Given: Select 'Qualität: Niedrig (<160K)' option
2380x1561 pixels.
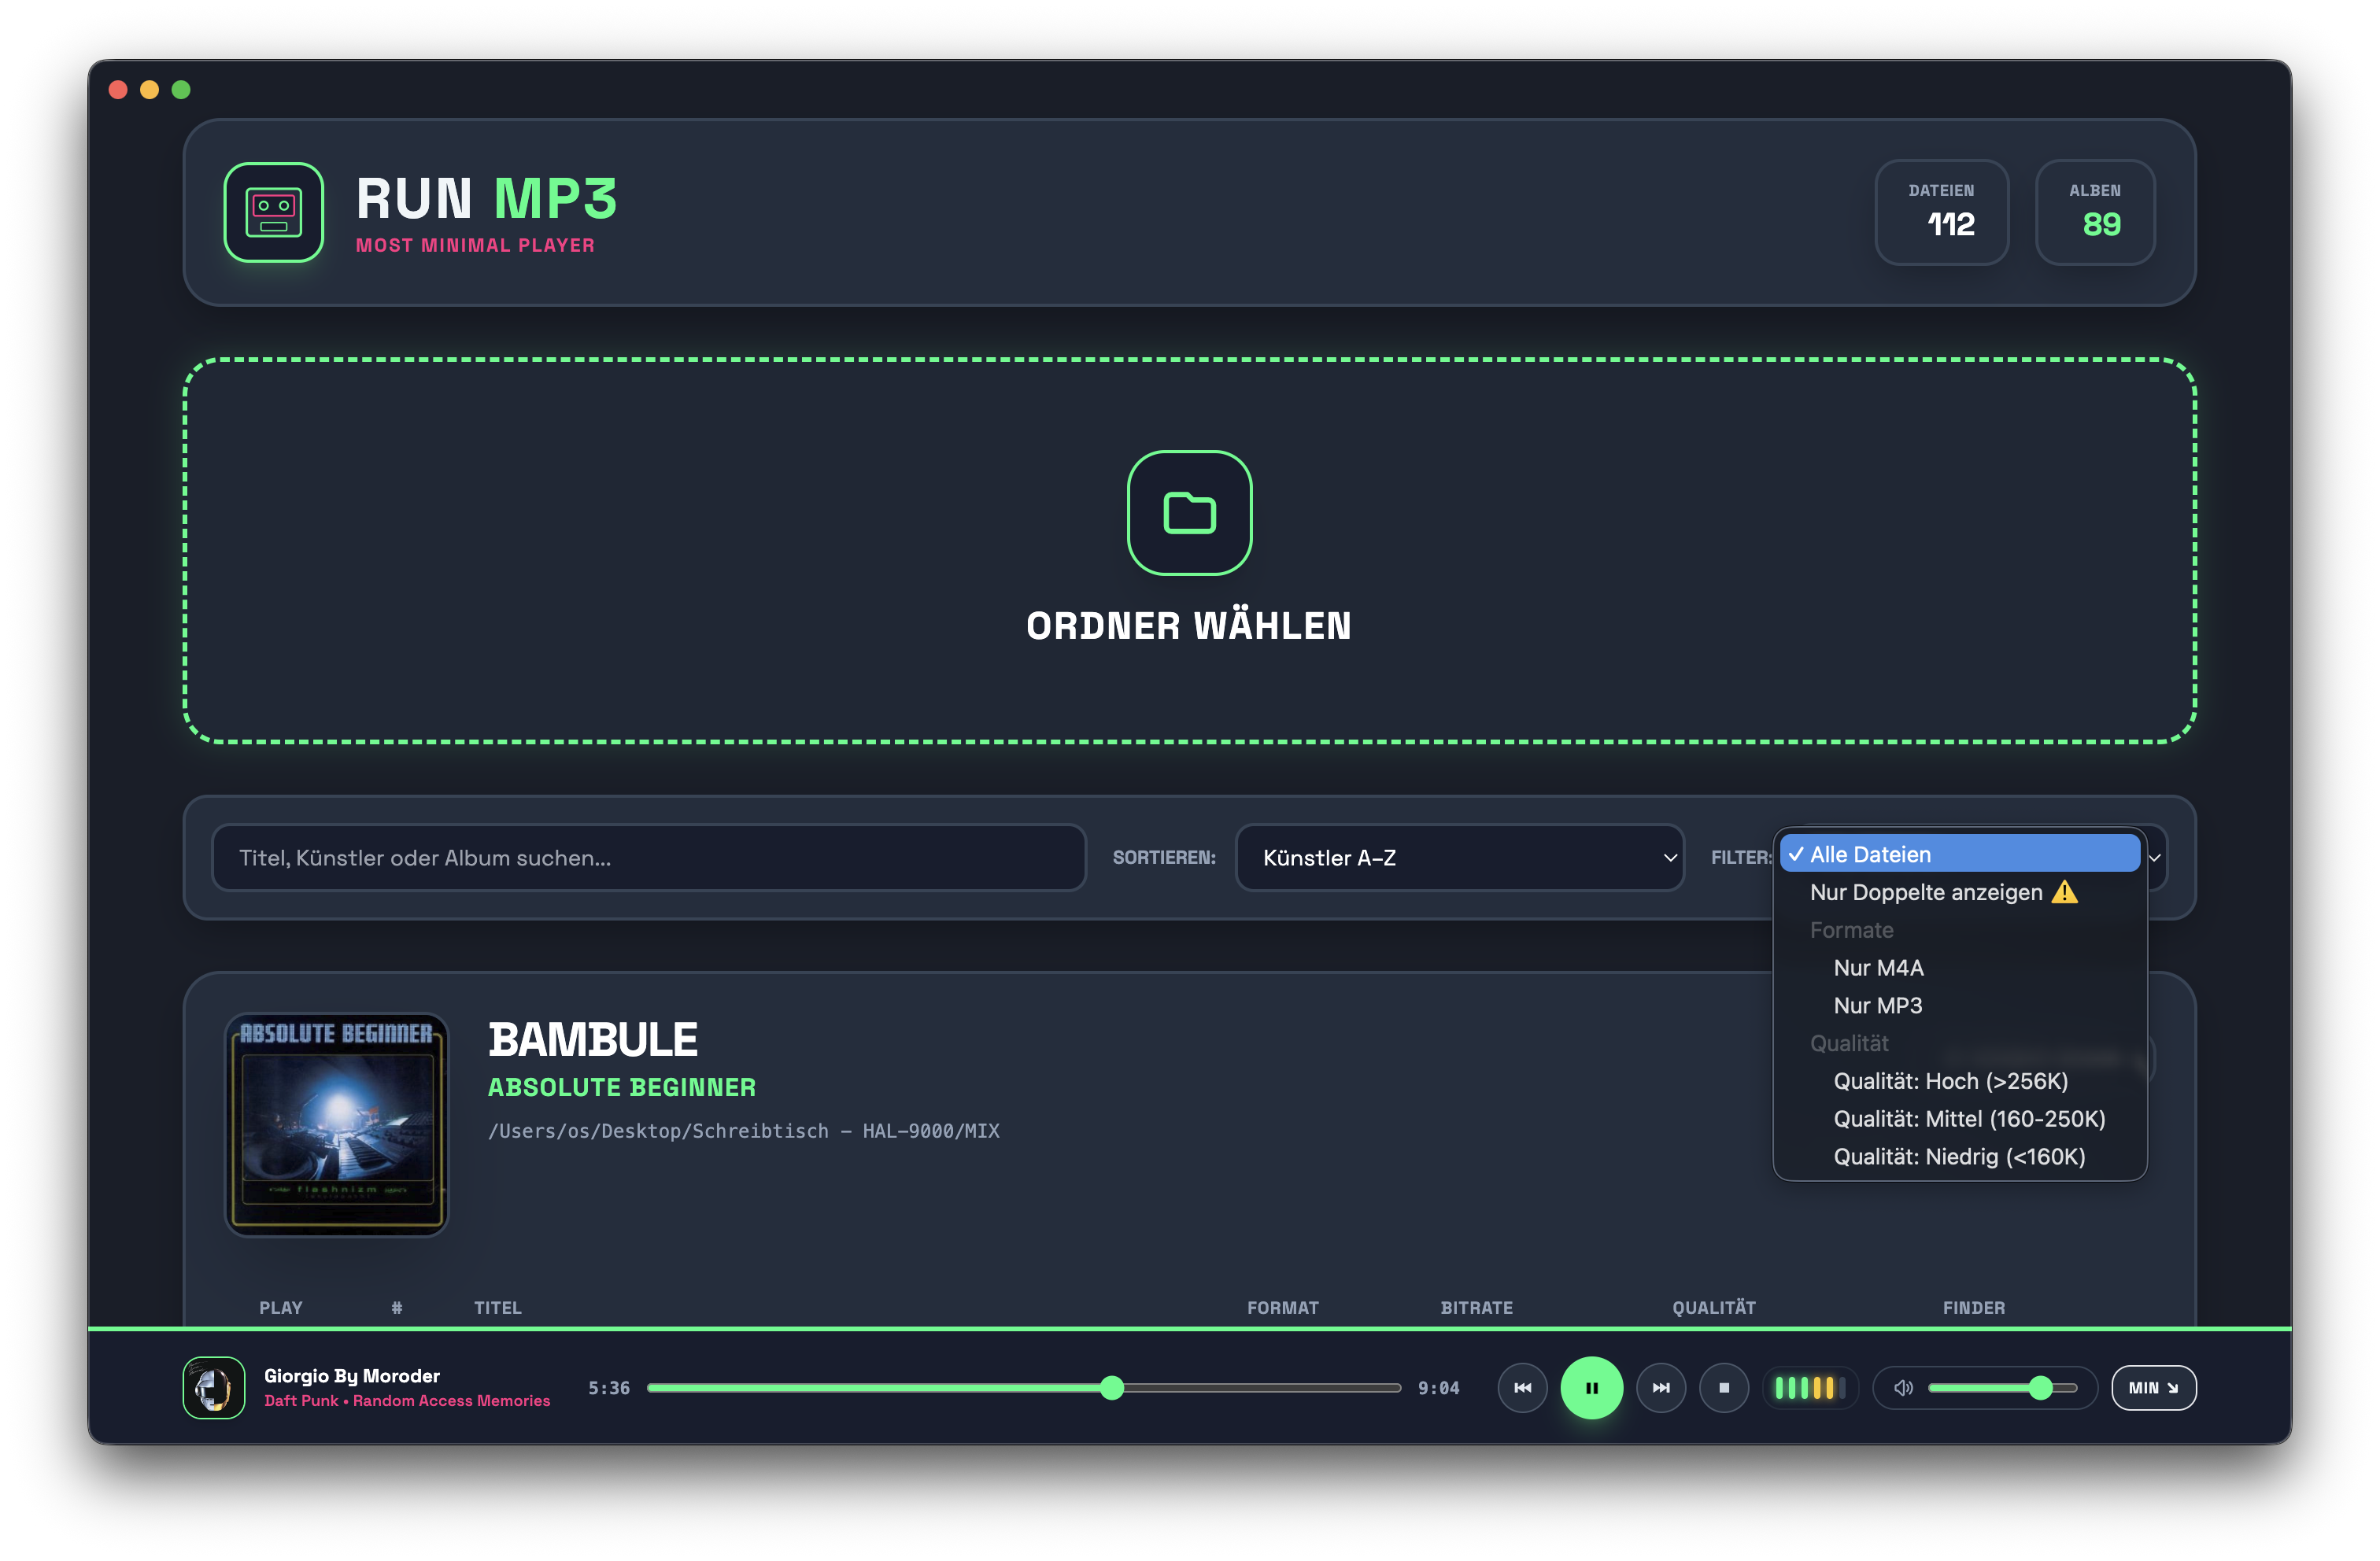Looking at the screenshot, I should (x=1959, y=1156).
